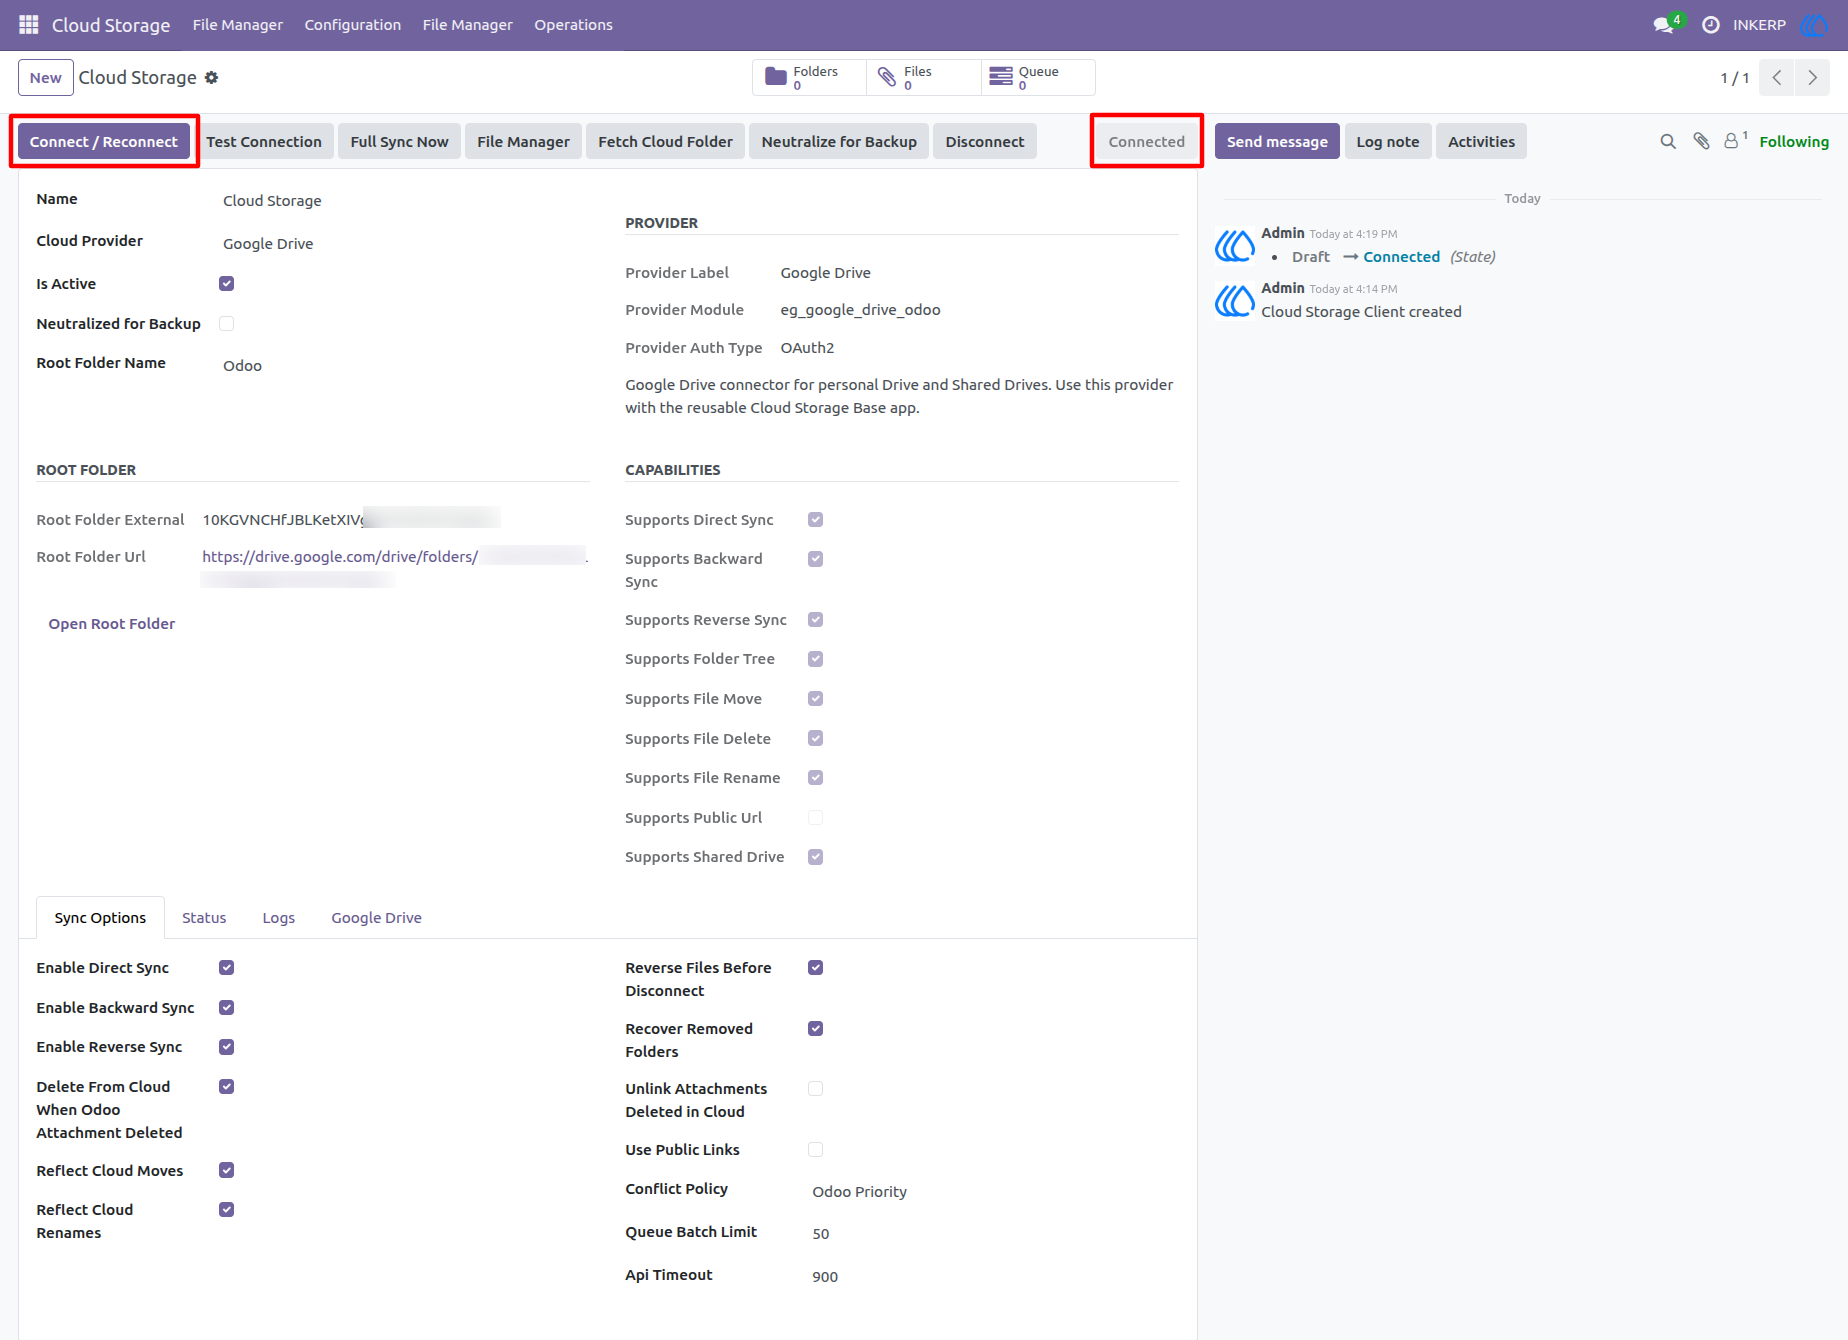Viewport: 1848px width, 1340px height.
Task: Open the Conflict Policy dropdown showing Odoo Priority
Action: pos(995,1192)
